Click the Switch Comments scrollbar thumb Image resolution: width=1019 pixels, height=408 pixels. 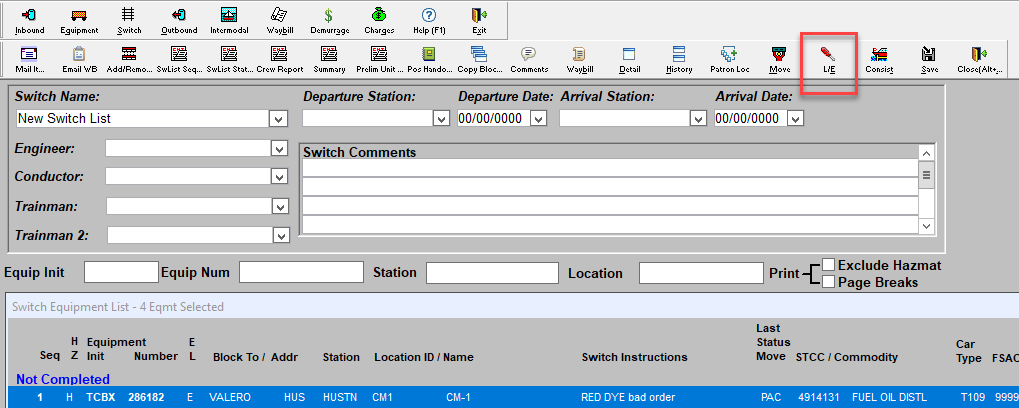[x=927, y=175]
